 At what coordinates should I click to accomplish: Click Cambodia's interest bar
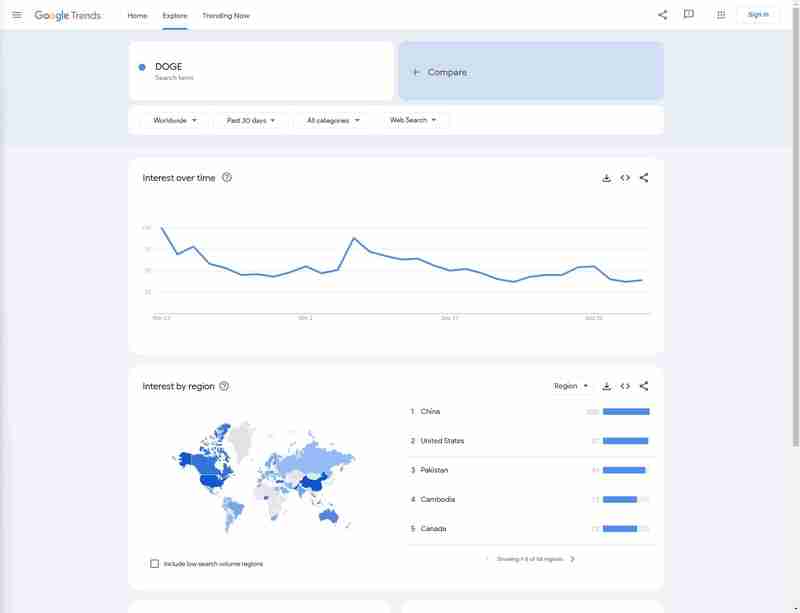(626, 499)
